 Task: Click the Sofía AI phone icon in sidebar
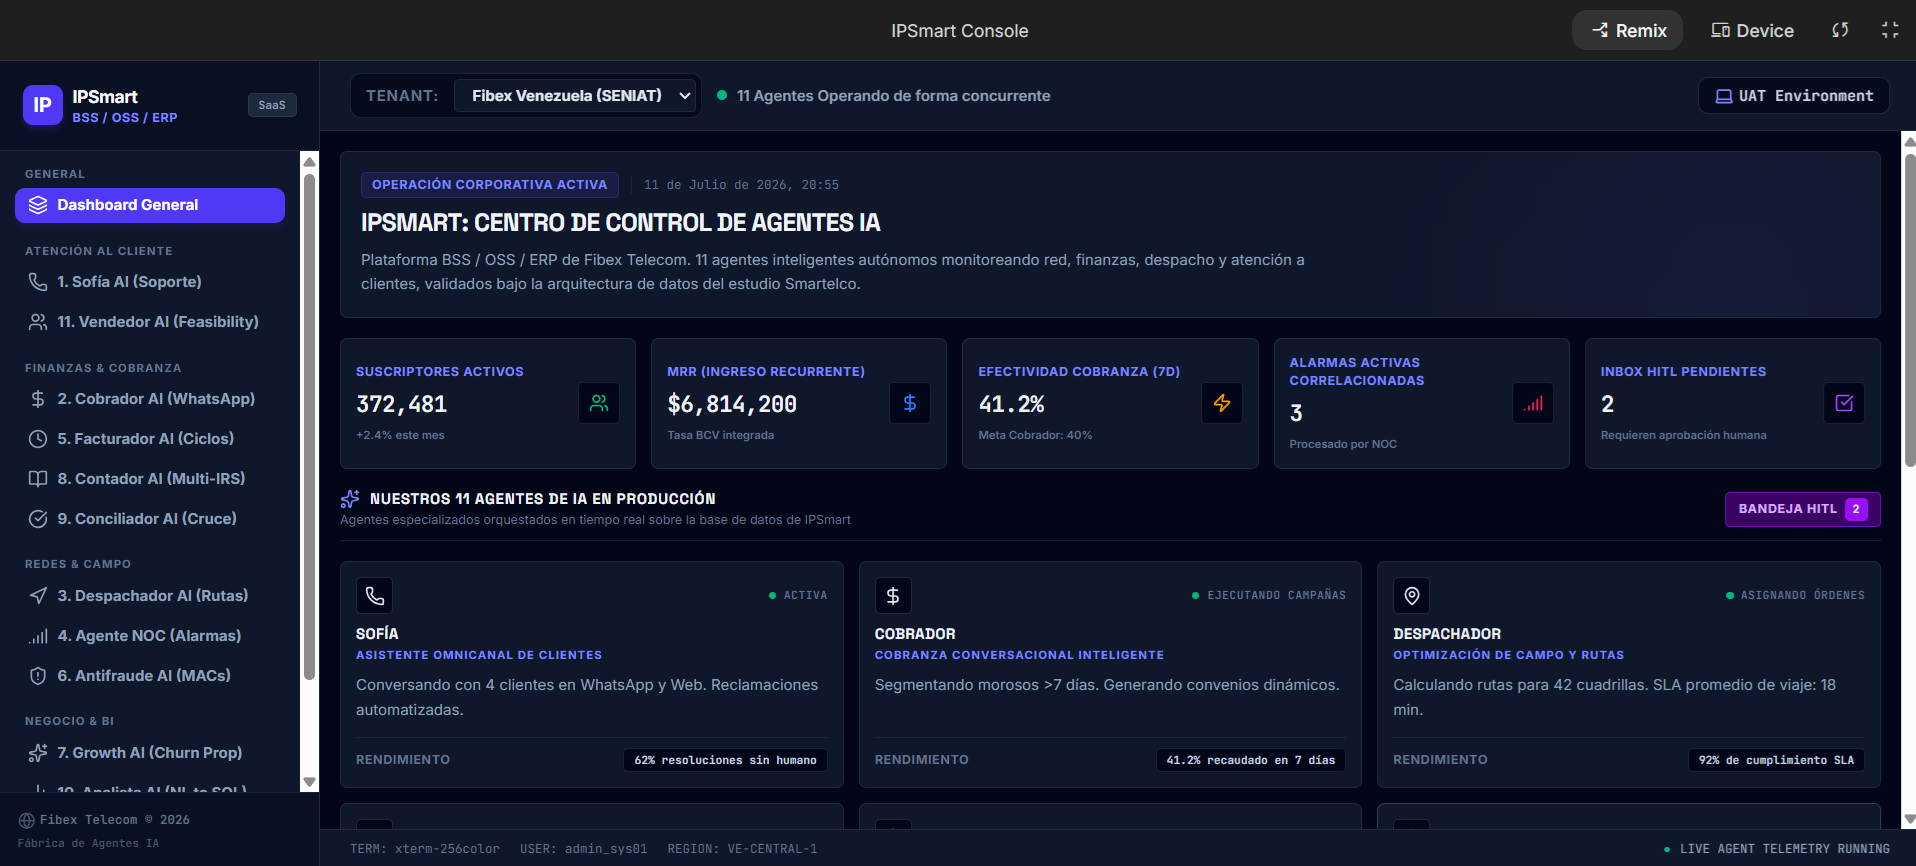[38, 282]
